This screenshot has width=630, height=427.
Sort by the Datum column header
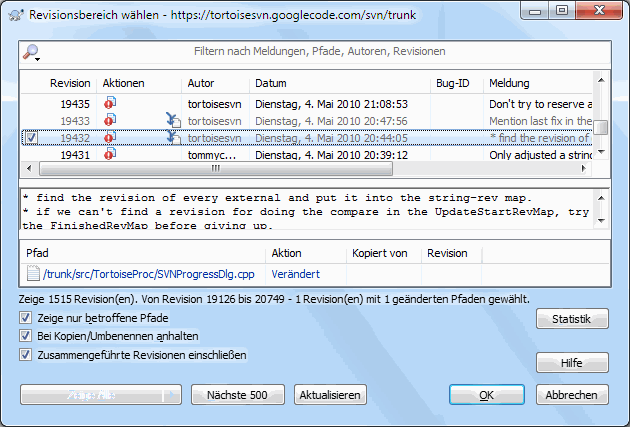(340, 83)
